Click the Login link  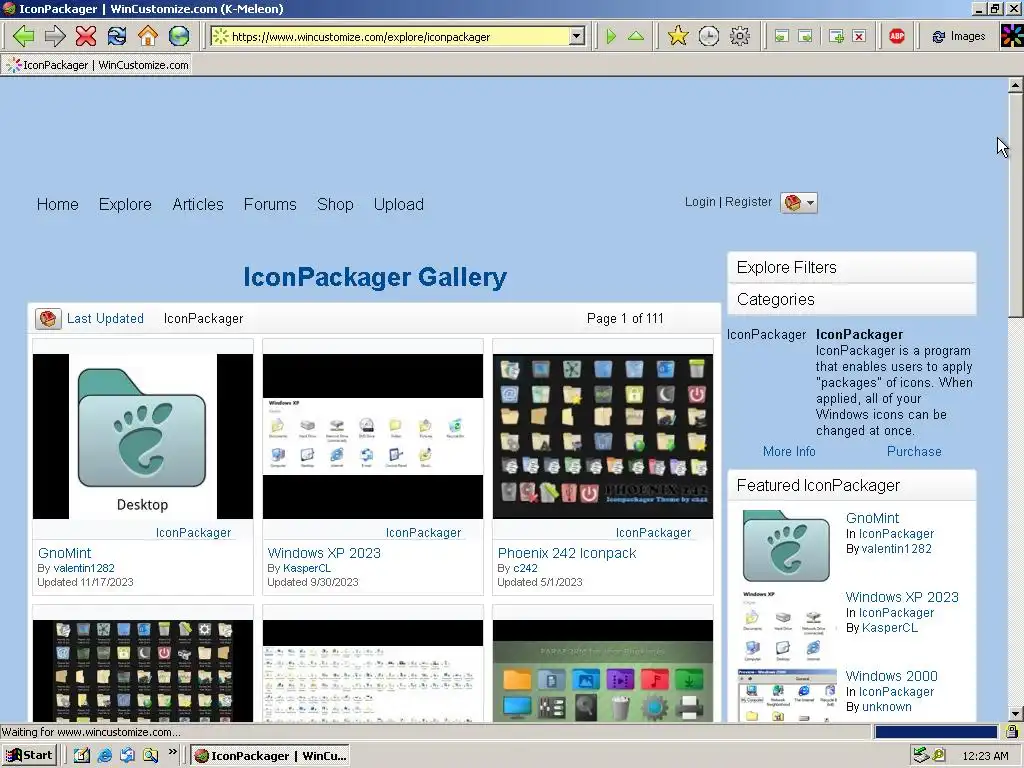pos(700,202)
